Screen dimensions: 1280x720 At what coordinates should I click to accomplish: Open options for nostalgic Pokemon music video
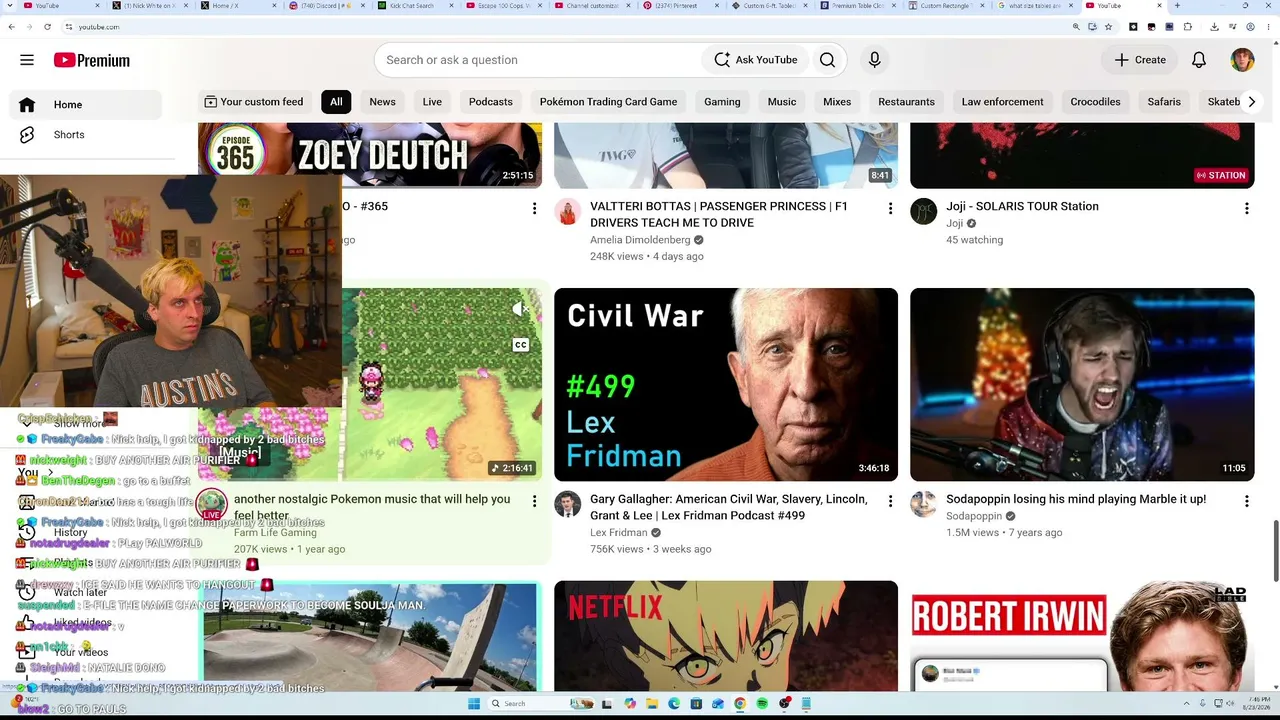534,501
